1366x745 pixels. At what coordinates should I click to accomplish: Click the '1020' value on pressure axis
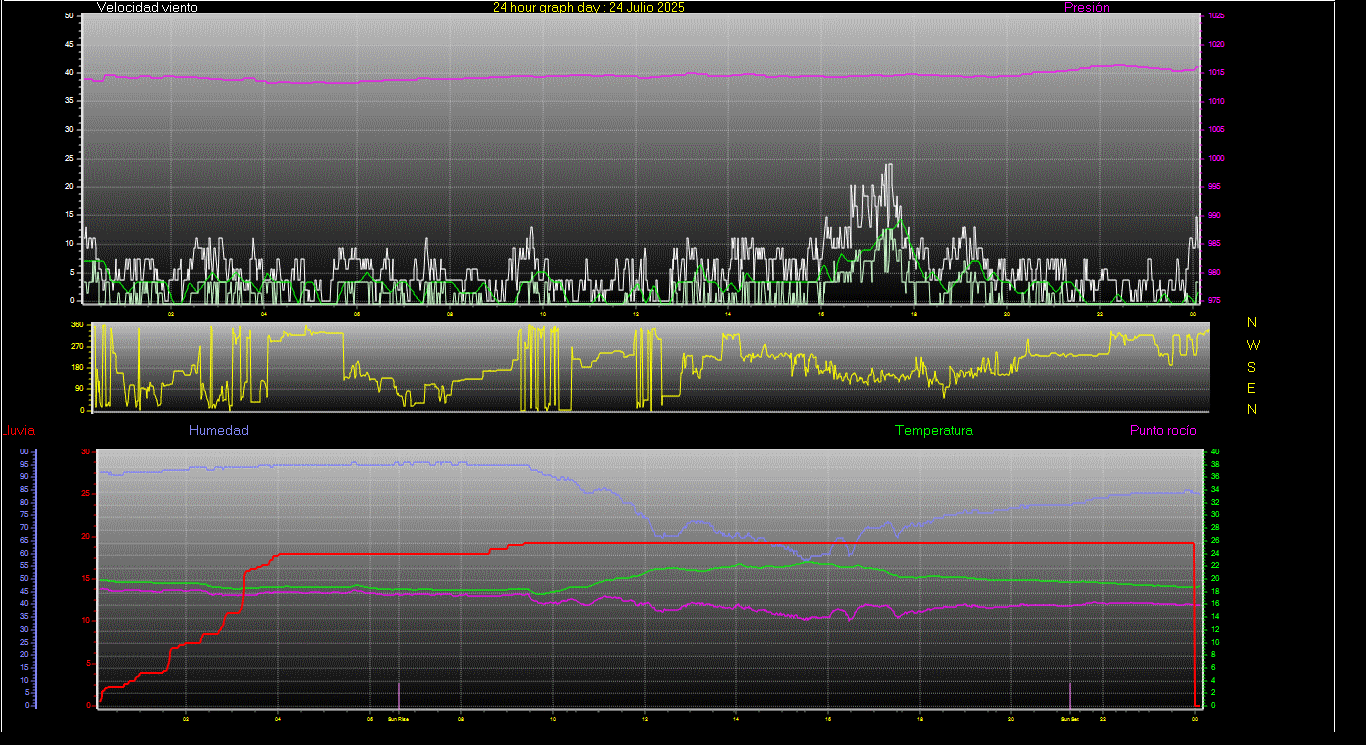pos(1215,44)
